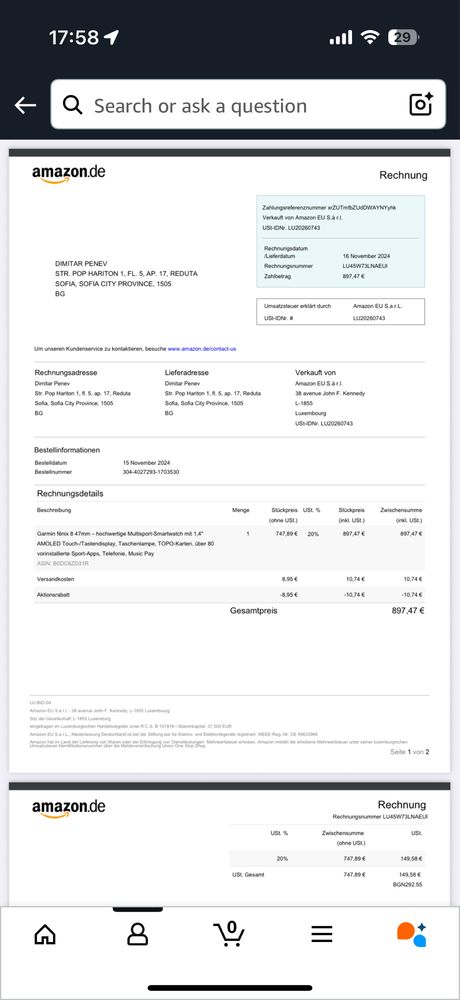Select the 'Rechnungsadresse' heading
The image size is (460, 1000).
66,372
